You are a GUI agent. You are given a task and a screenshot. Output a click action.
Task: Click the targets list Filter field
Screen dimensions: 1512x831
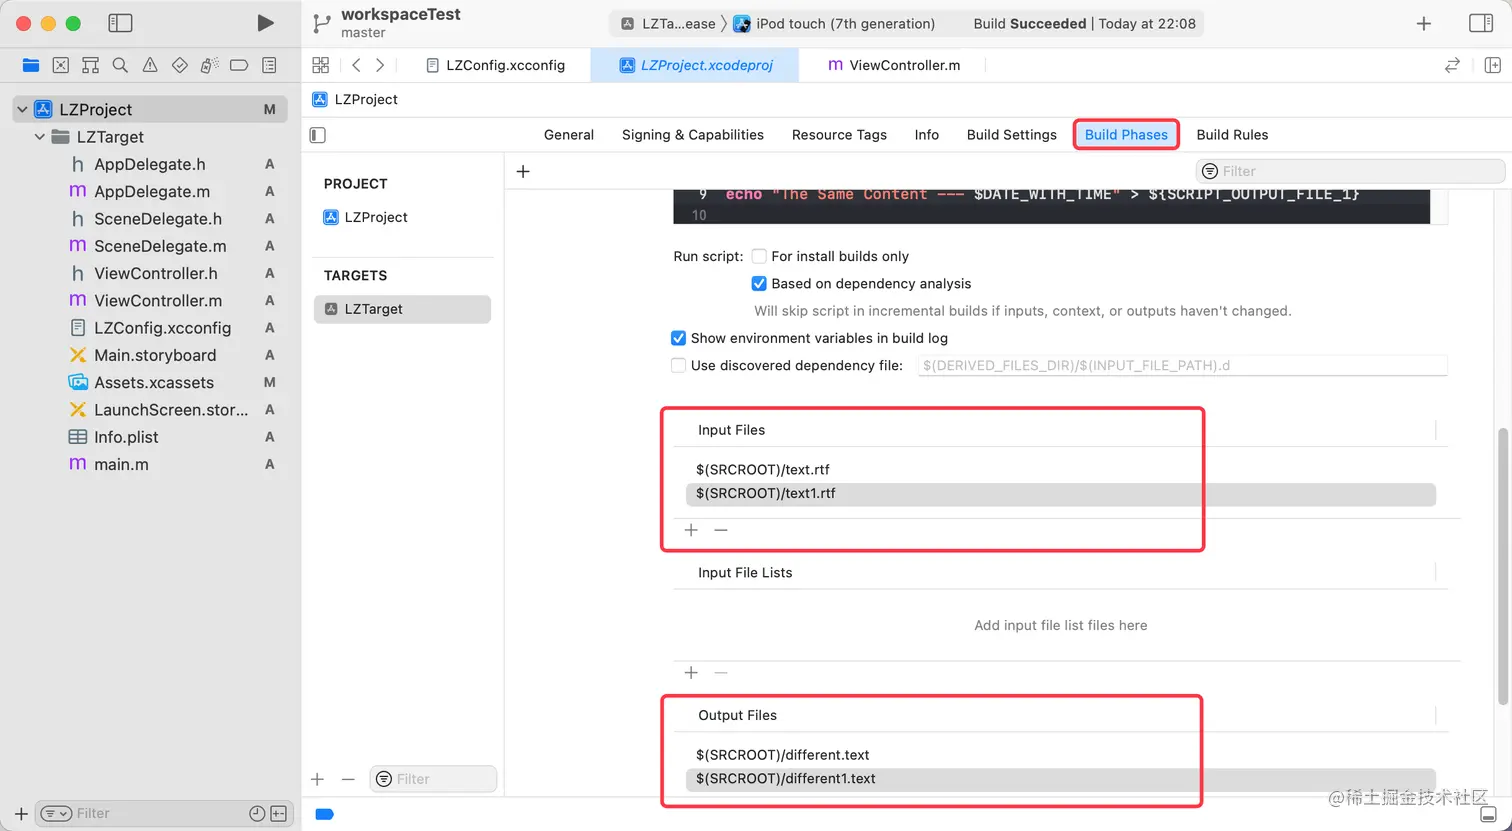[433, 779]
